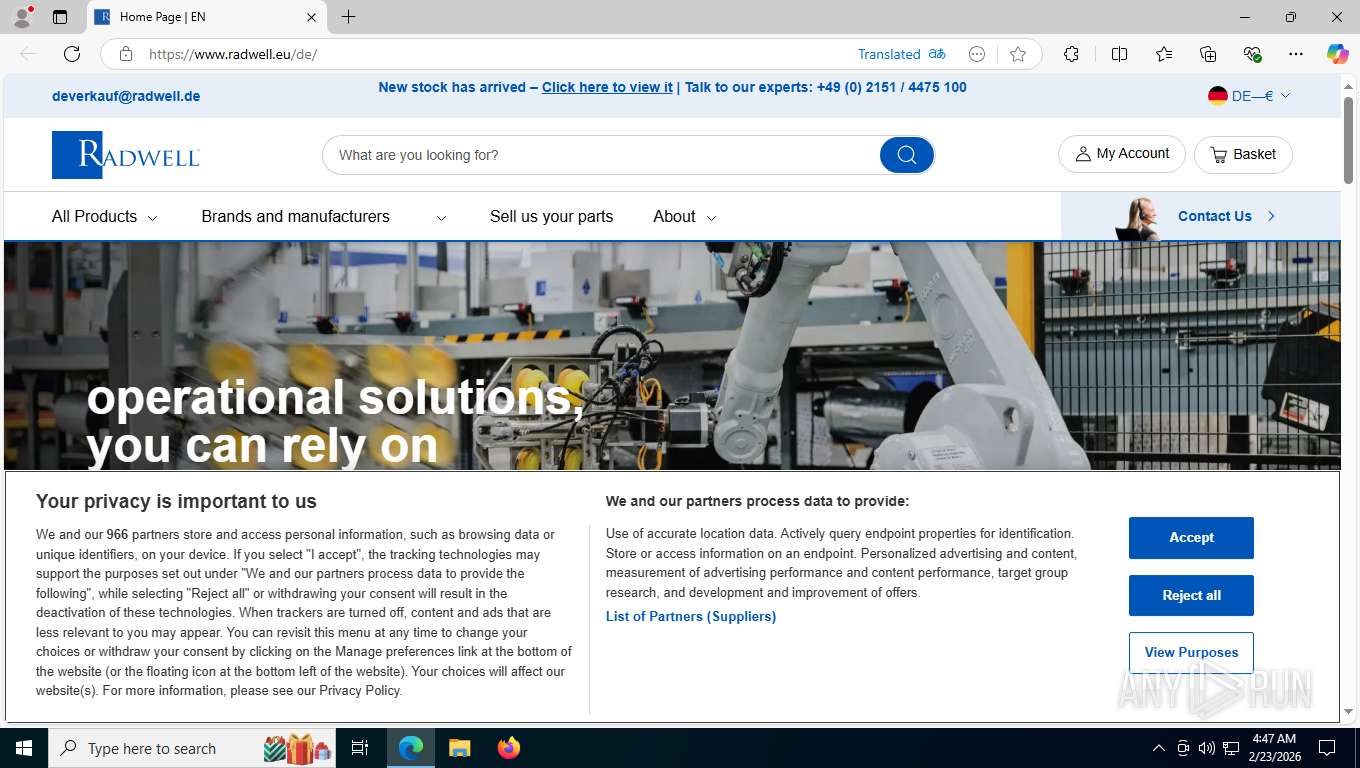Open the Collections icon
Viewport: 1360px width, 768px height.
[x=1208, y=54]
